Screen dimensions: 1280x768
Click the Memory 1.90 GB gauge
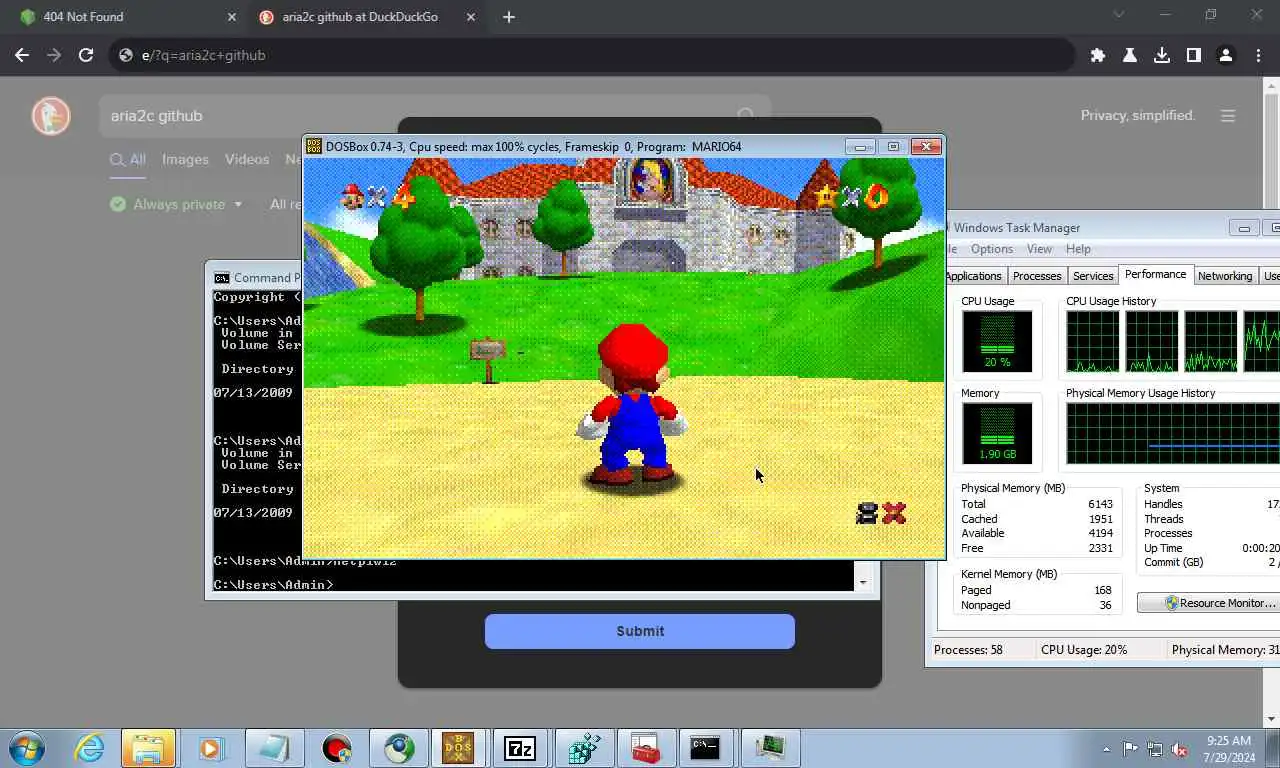click(997, 433)
